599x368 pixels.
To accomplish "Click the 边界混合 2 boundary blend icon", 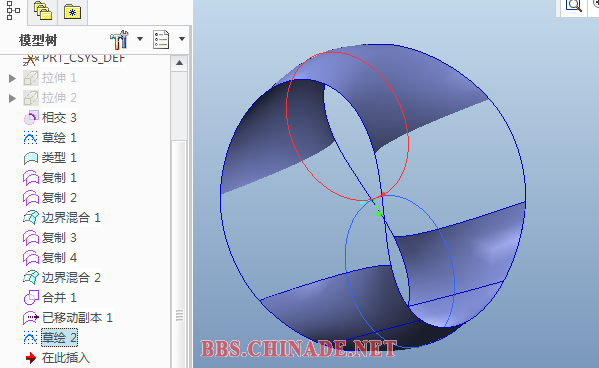I will coord(31,278).
